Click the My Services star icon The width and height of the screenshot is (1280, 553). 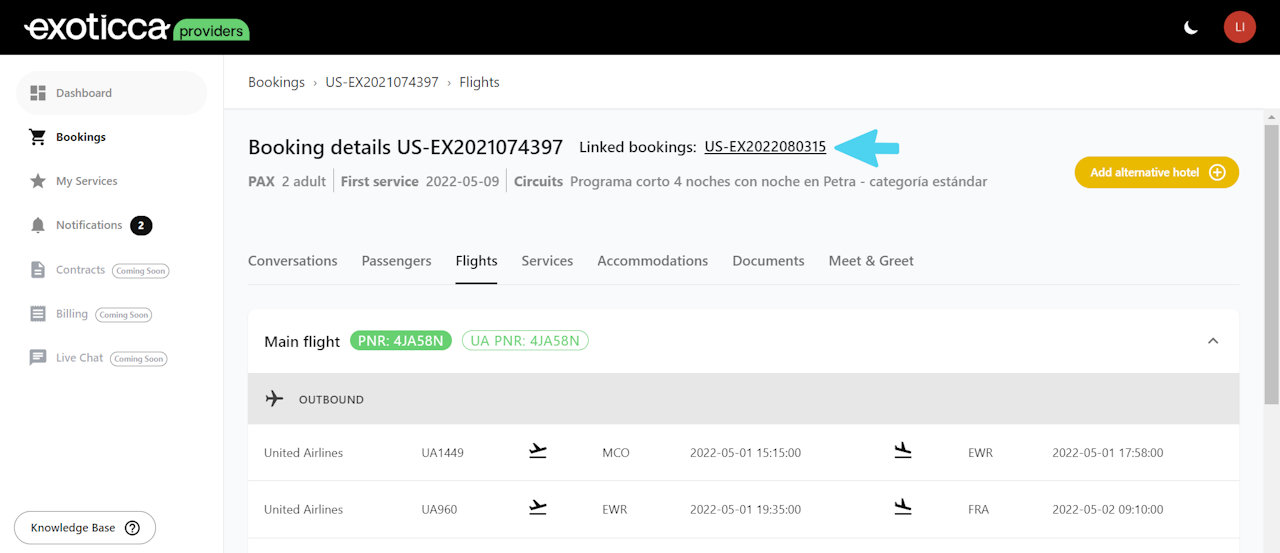[x=38, y=181]
